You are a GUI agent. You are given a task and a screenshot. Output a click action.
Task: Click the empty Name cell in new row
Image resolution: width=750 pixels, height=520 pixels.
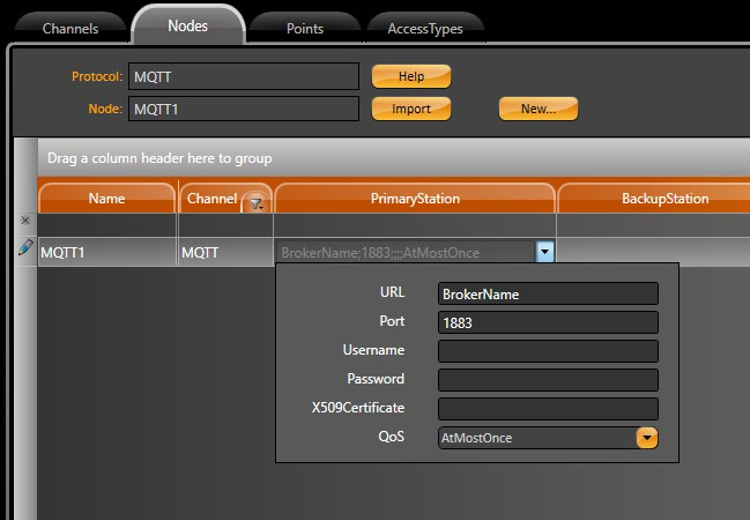coord(107,225)
